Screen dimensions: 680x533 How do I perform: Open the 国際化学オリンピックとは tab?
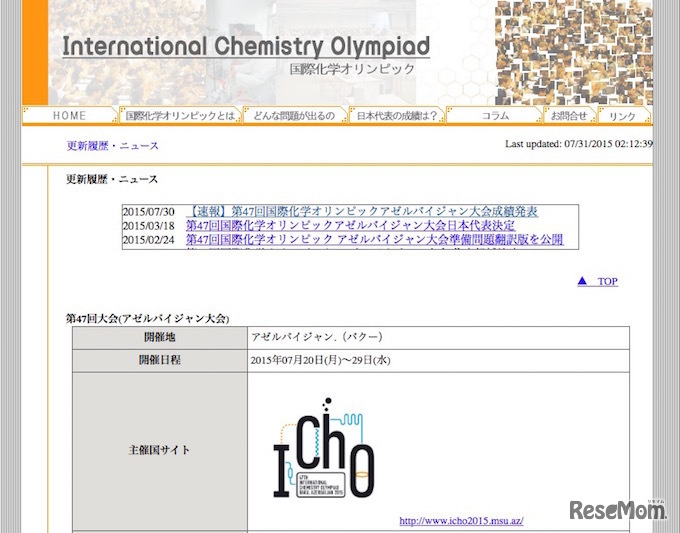(180, 115)
